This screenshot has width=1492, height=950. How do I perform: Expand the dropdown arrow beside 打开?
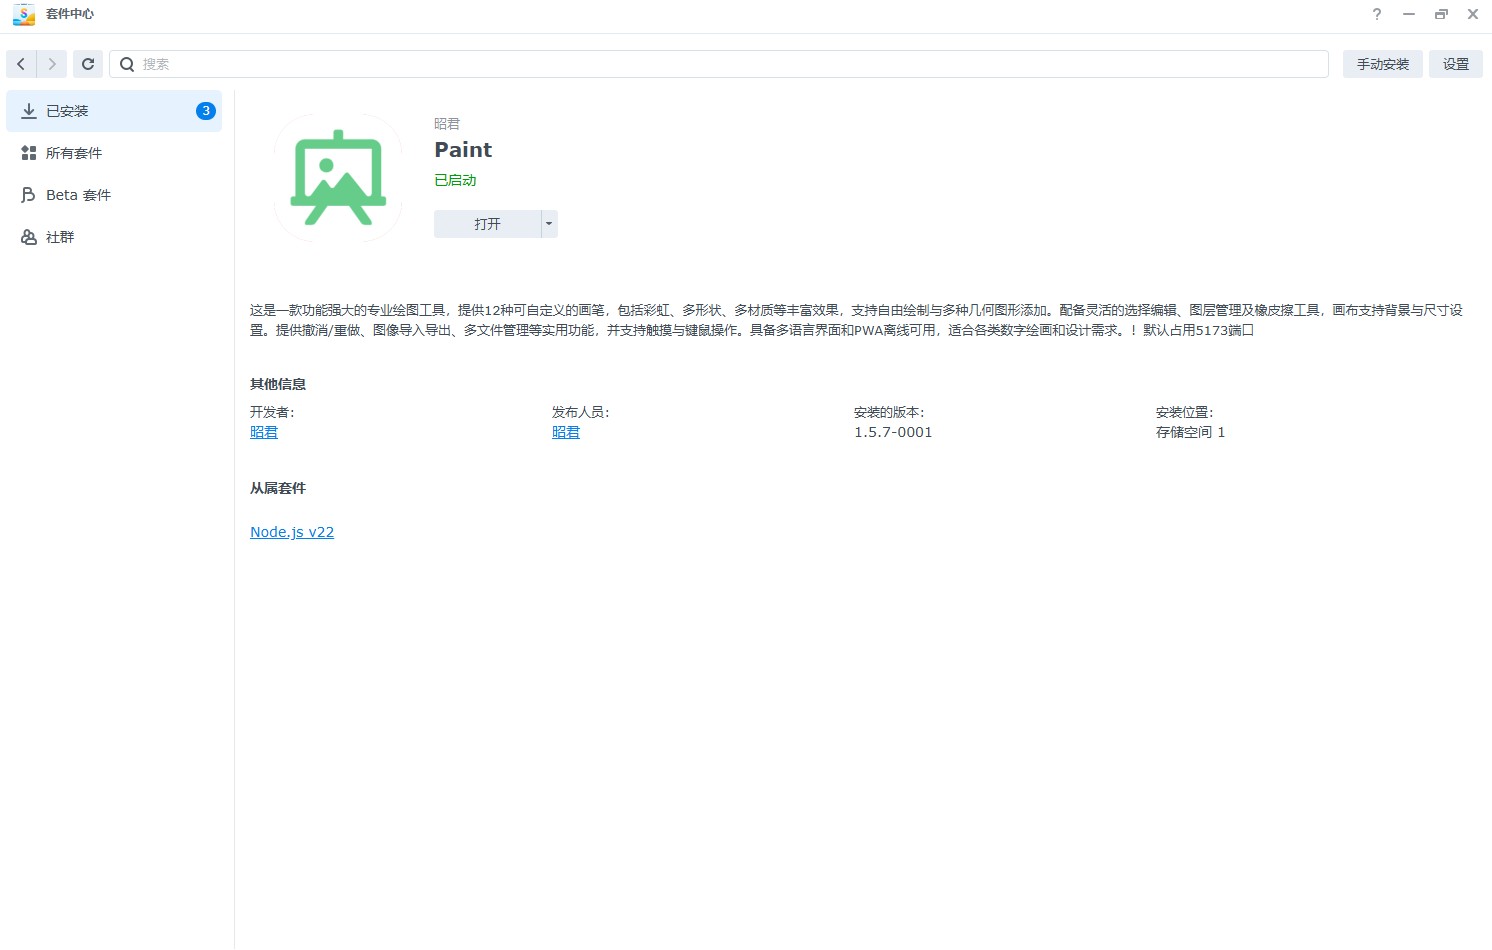click(x=549, y=224)
